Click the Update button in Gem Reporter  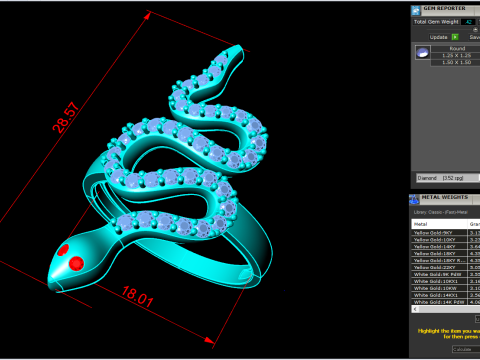click(x=444, y=37)
